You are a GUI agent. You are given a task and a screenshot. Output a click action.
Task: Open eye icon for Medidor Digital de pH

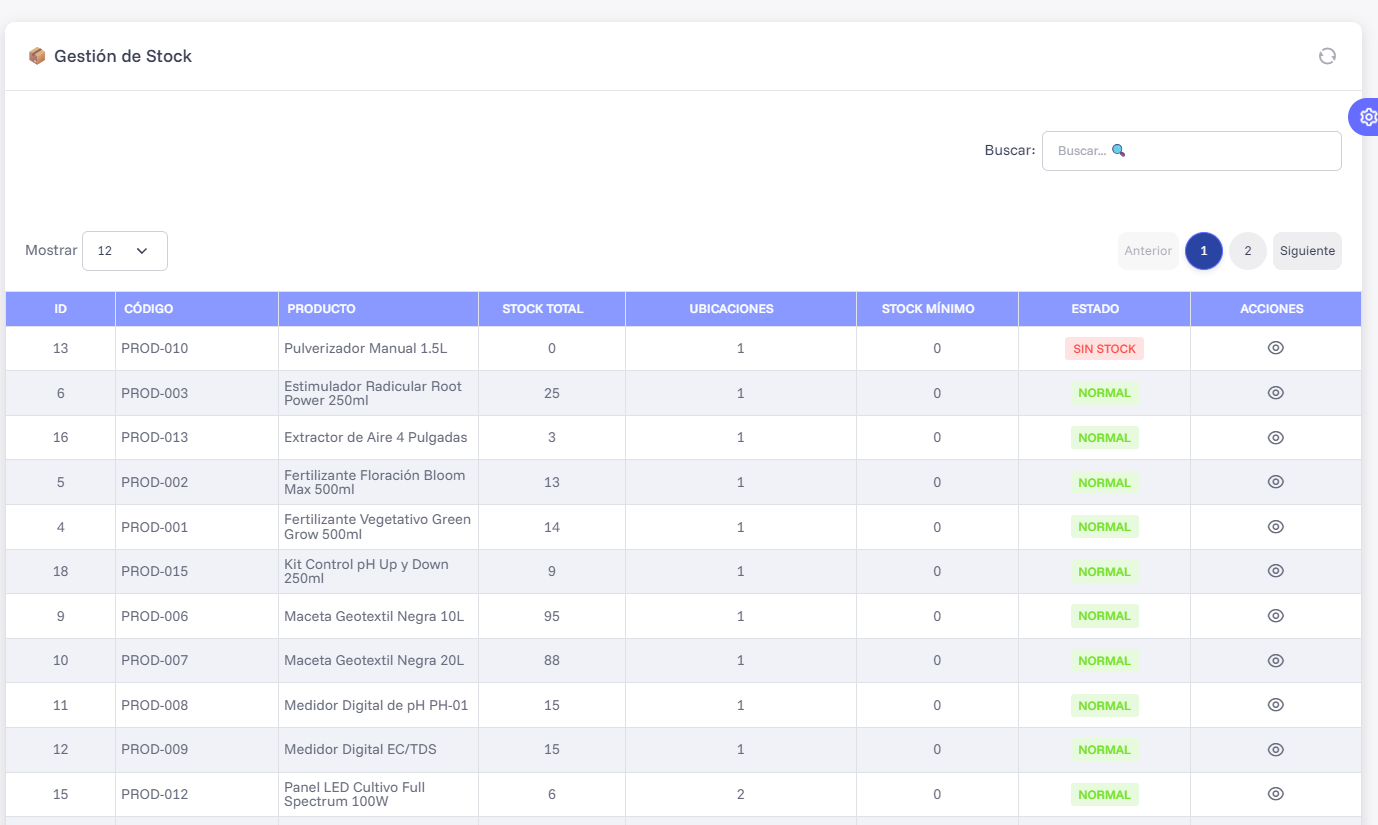click(1275, 705)
